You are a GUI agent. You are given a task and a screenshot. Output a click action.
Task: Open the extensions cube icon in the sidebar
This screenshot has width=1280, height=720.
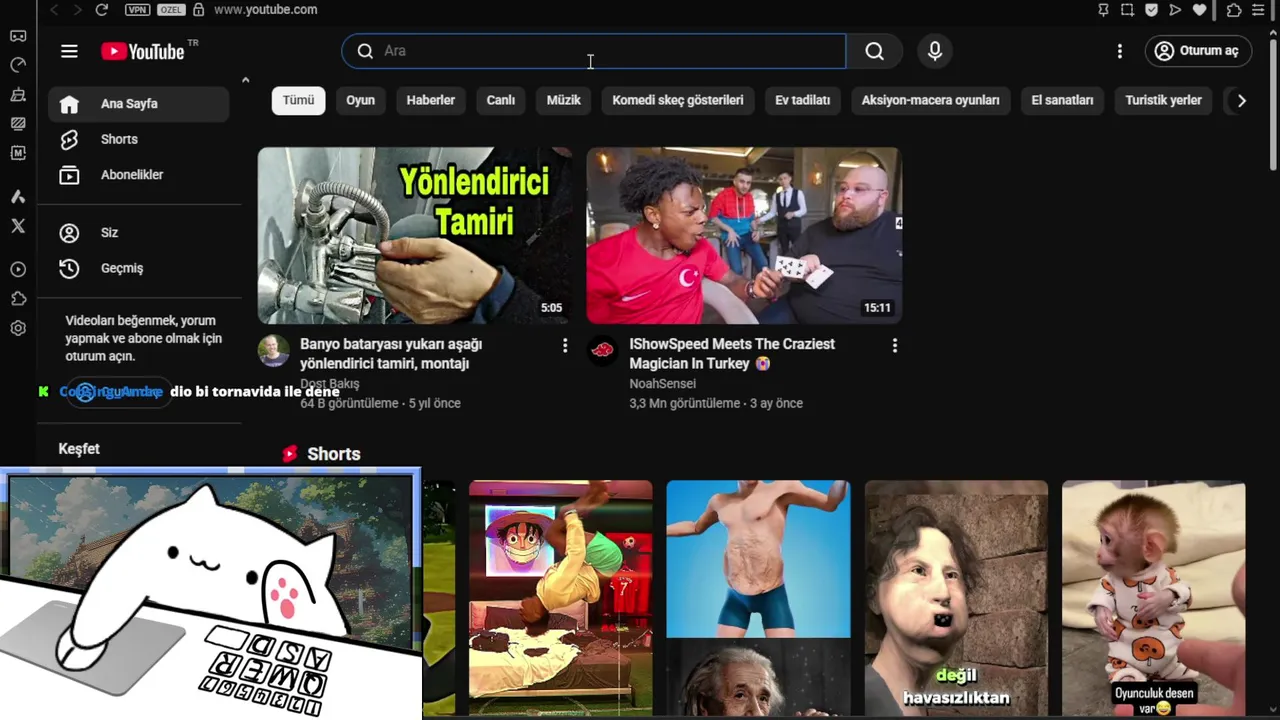click(x=18, y=299)
